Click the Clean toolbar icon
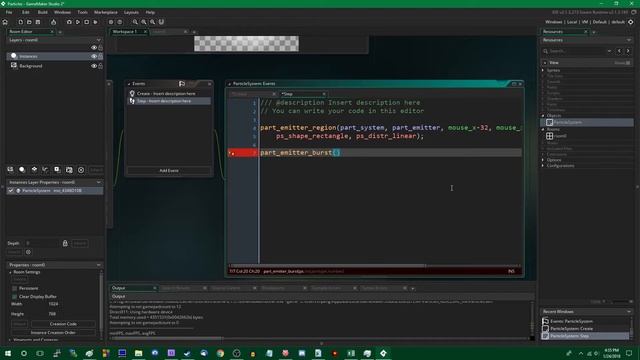Image resolution: width=640 pixels, height=360 pixels. 96,22
